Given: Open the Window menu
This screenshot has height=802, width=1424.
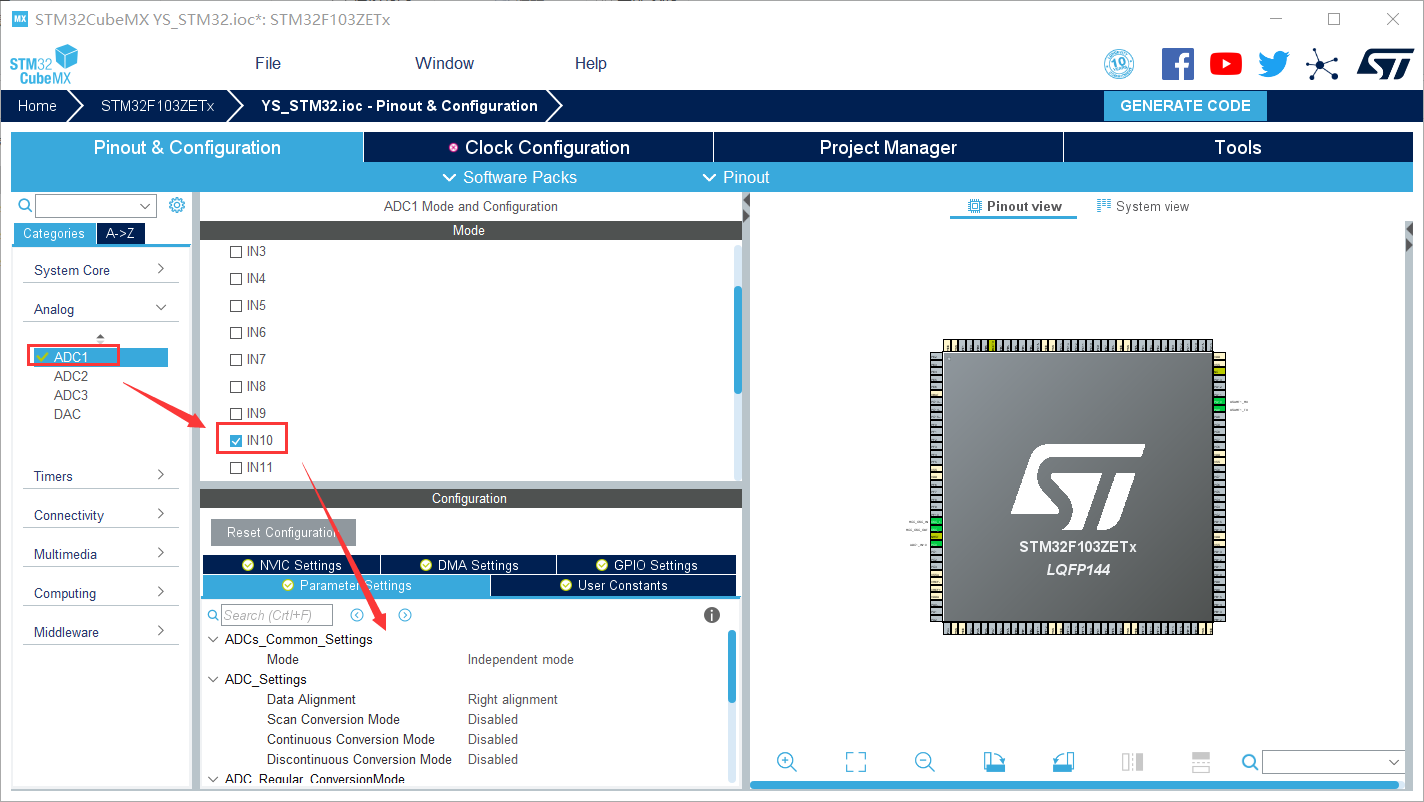Looking at the screenshot, I should pos(444,63).
